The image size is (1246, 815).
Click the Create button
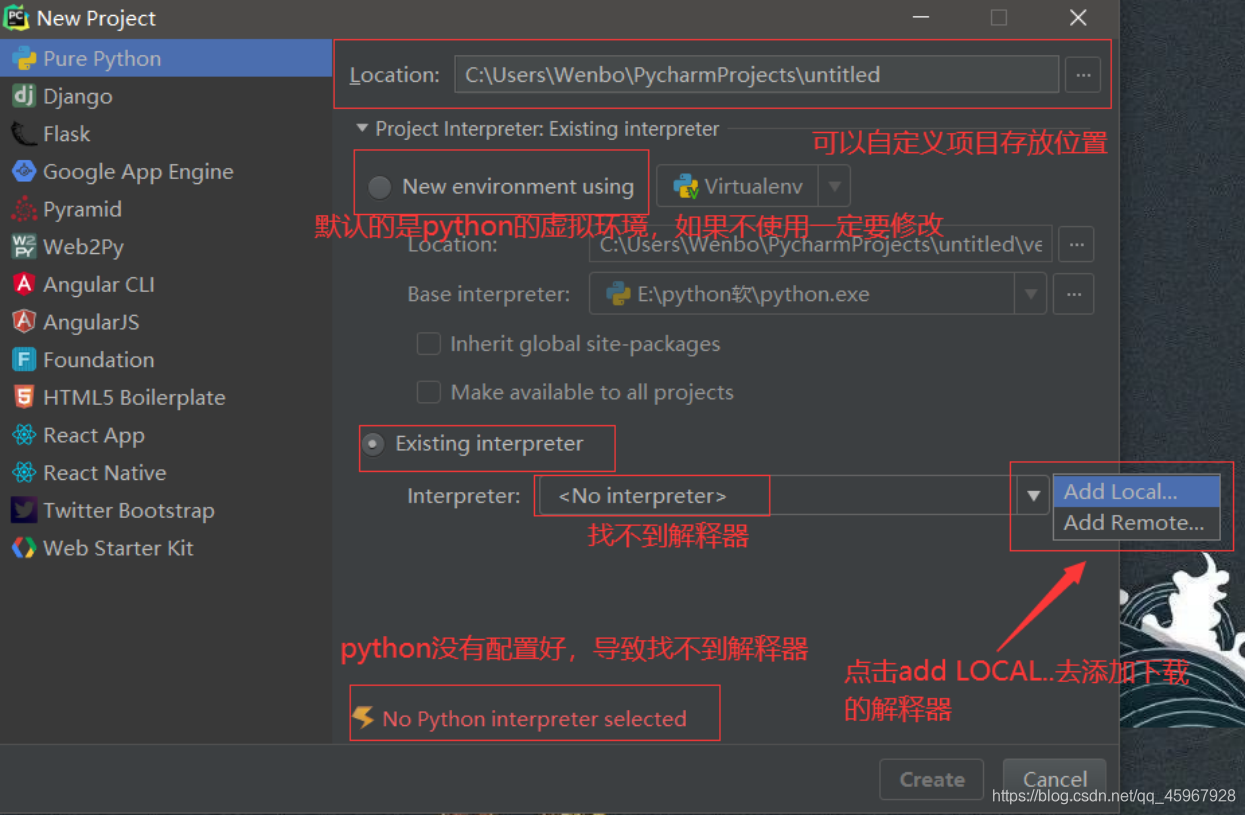click(x=932, y=779)
